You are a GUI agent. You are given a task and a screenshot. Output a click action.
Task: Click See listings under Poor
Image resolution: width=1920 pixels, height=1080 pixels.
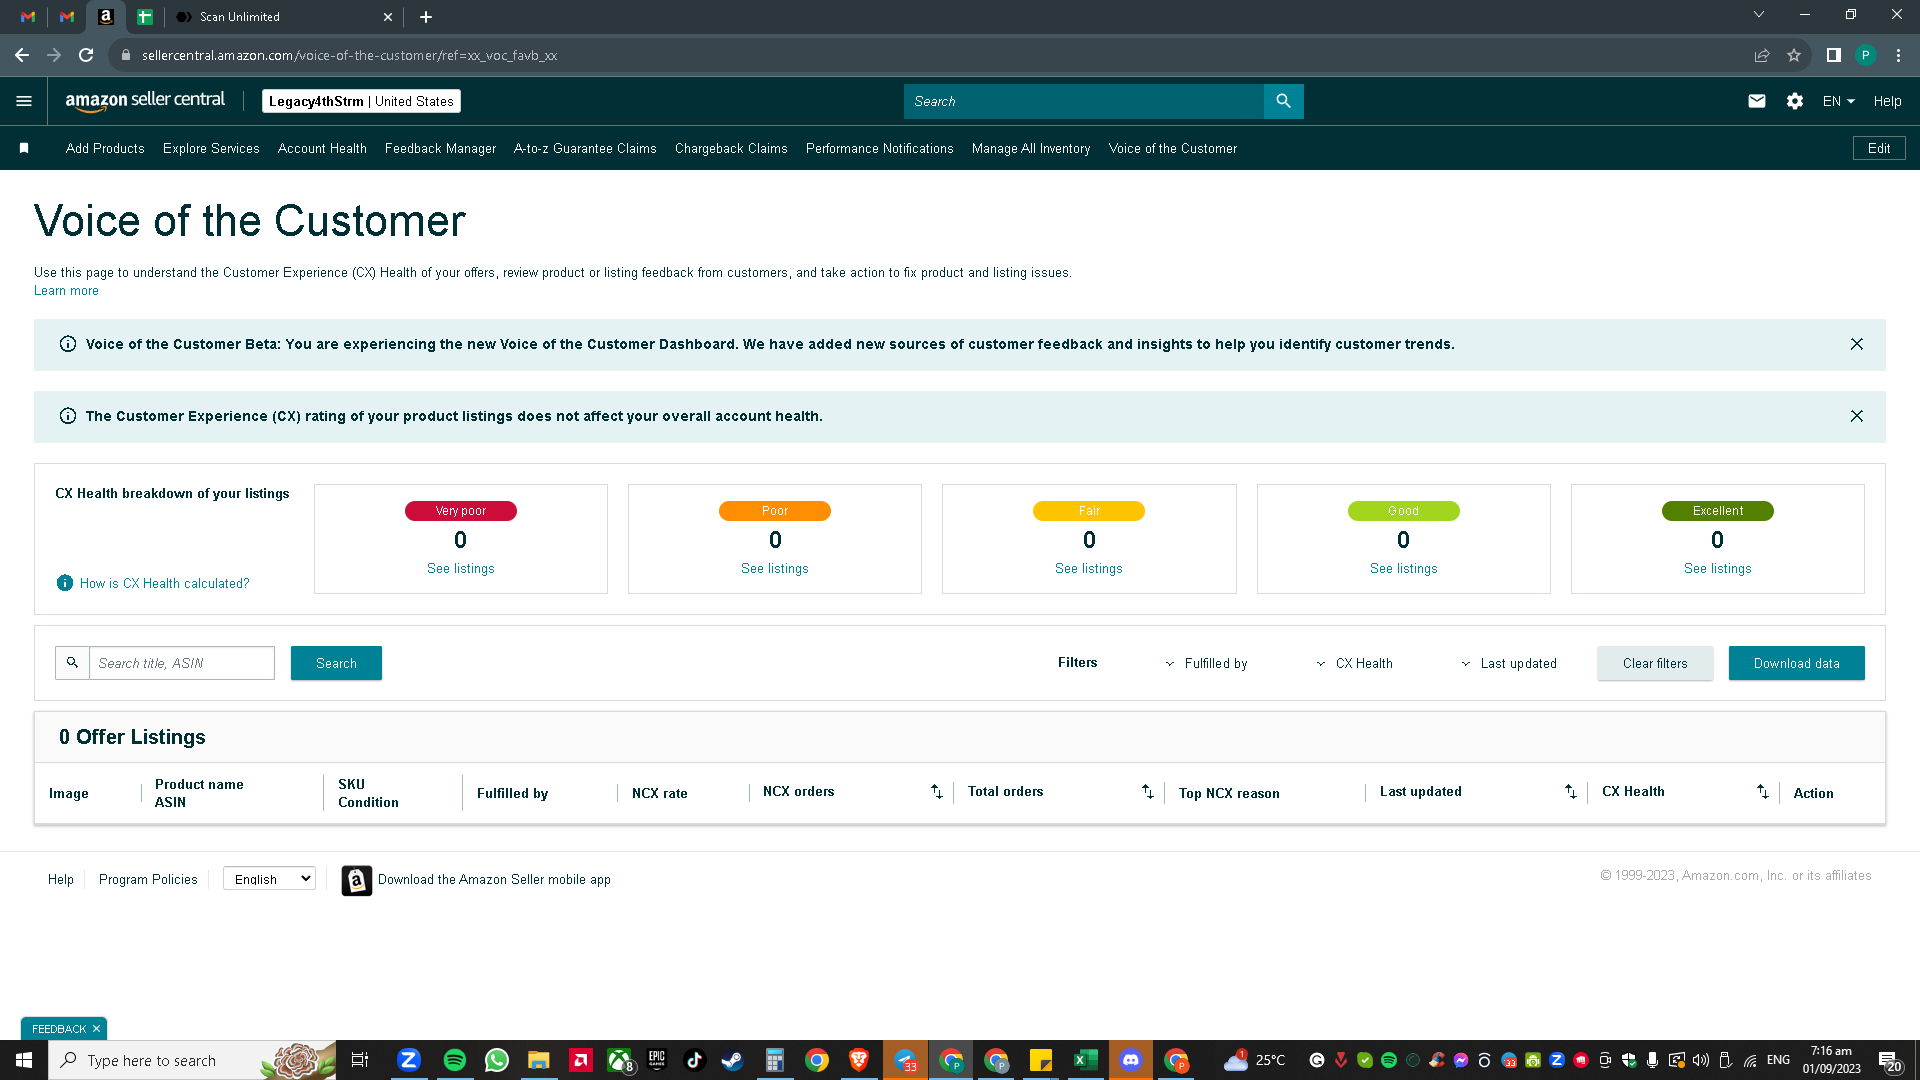click(x=775, y=568)
